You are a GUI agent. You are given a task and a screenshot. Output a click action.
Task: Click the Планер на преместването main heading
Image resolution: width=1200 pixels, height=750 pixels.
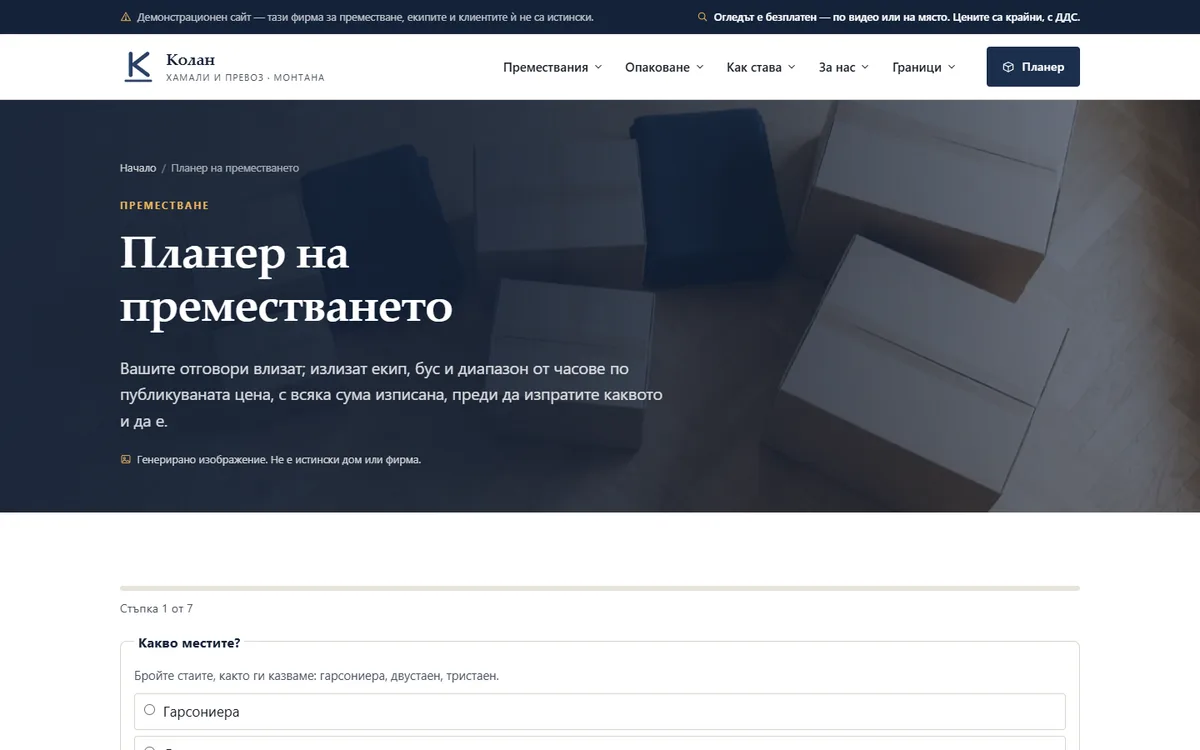[x=286, y=280]
